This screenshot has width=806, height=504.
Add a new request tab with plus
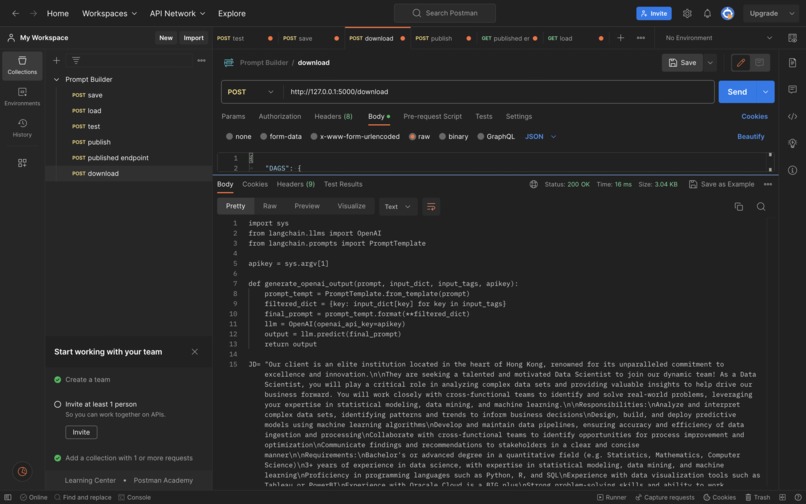pos(620,38)
